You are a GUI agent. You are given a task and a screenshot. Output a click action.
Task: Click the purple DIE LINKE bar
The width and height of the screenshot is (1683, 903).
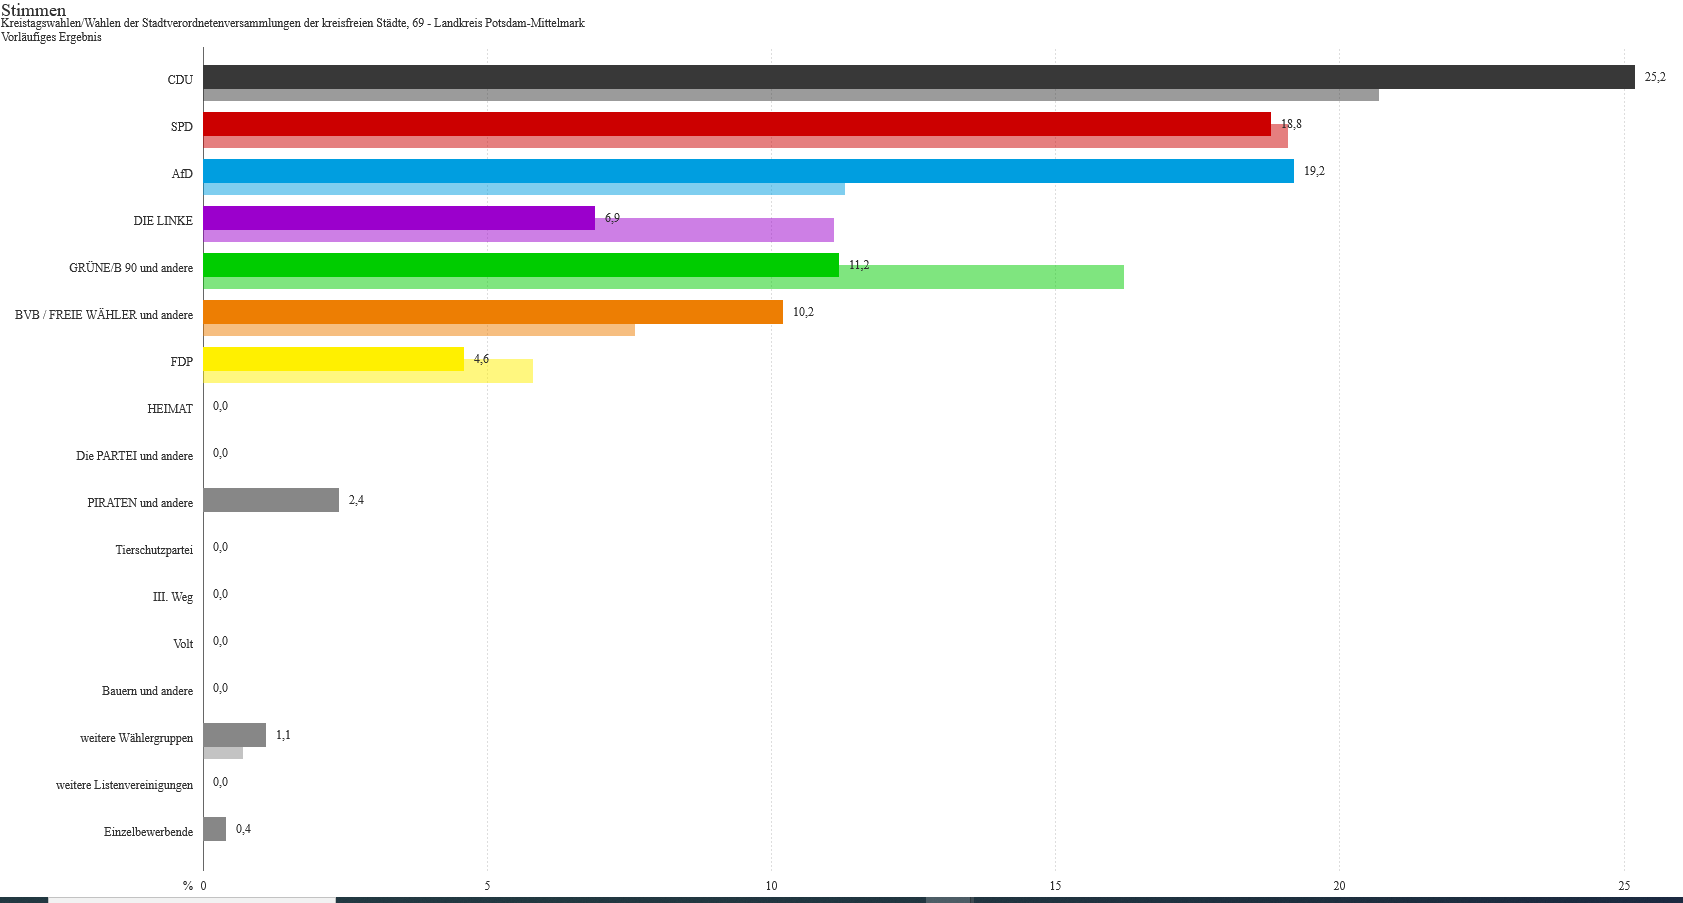tap(399, 218)
